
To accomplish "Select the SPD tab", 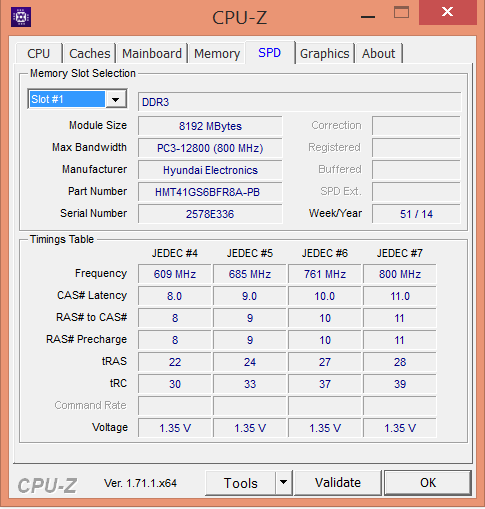I will point(270,53).
